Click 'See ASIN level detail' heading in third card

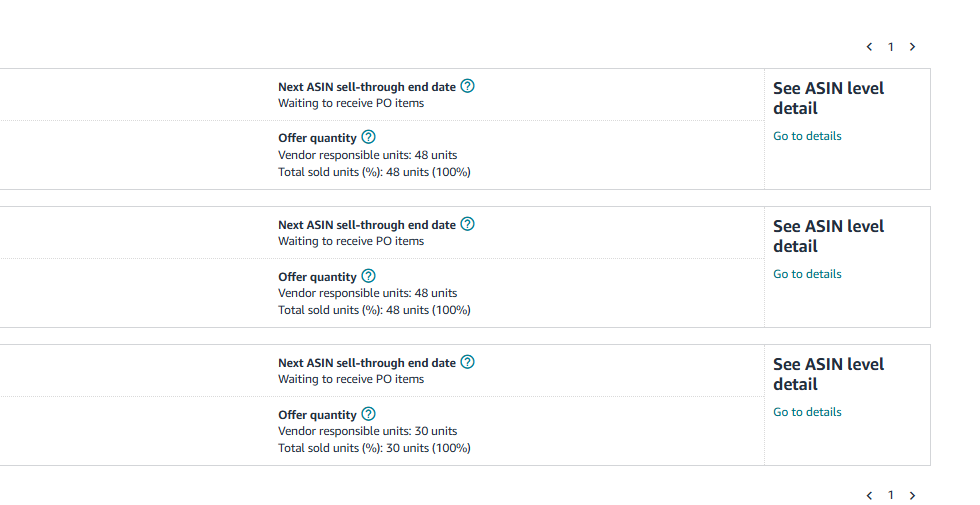coord(828,374)
